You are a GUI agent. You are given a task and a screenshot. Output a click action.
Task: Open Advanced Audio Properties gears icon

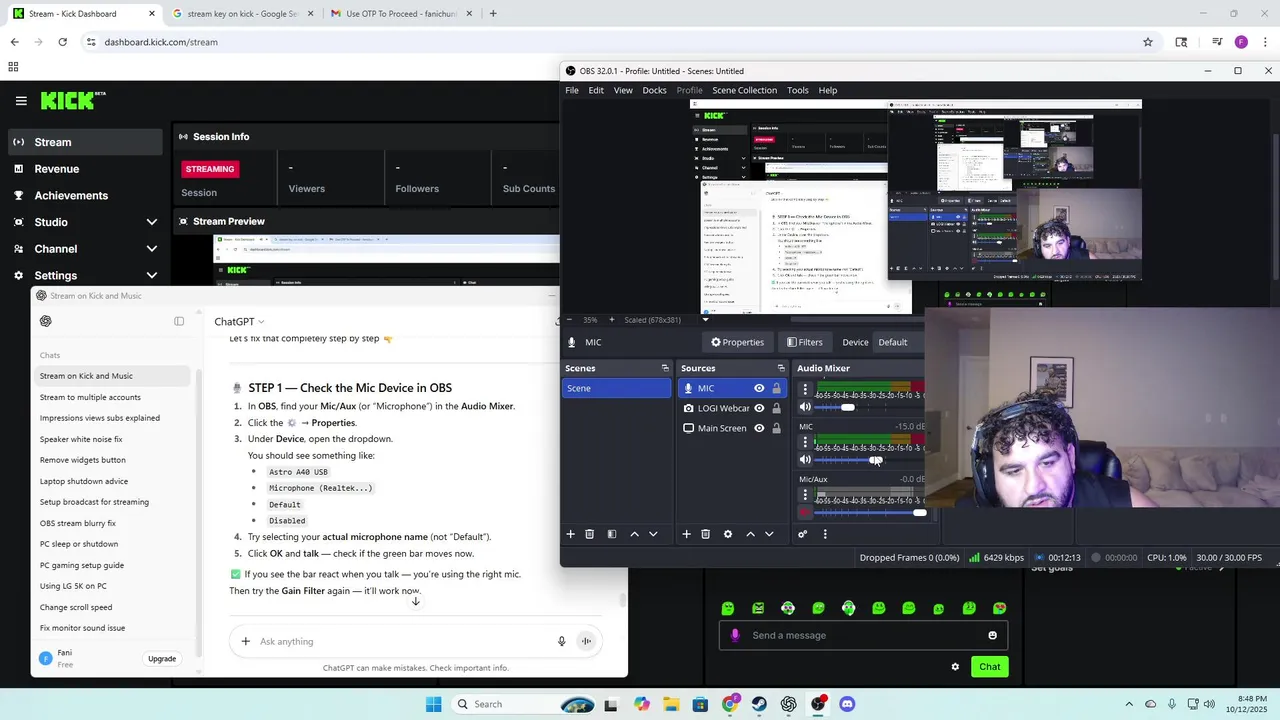pos(802,534)
